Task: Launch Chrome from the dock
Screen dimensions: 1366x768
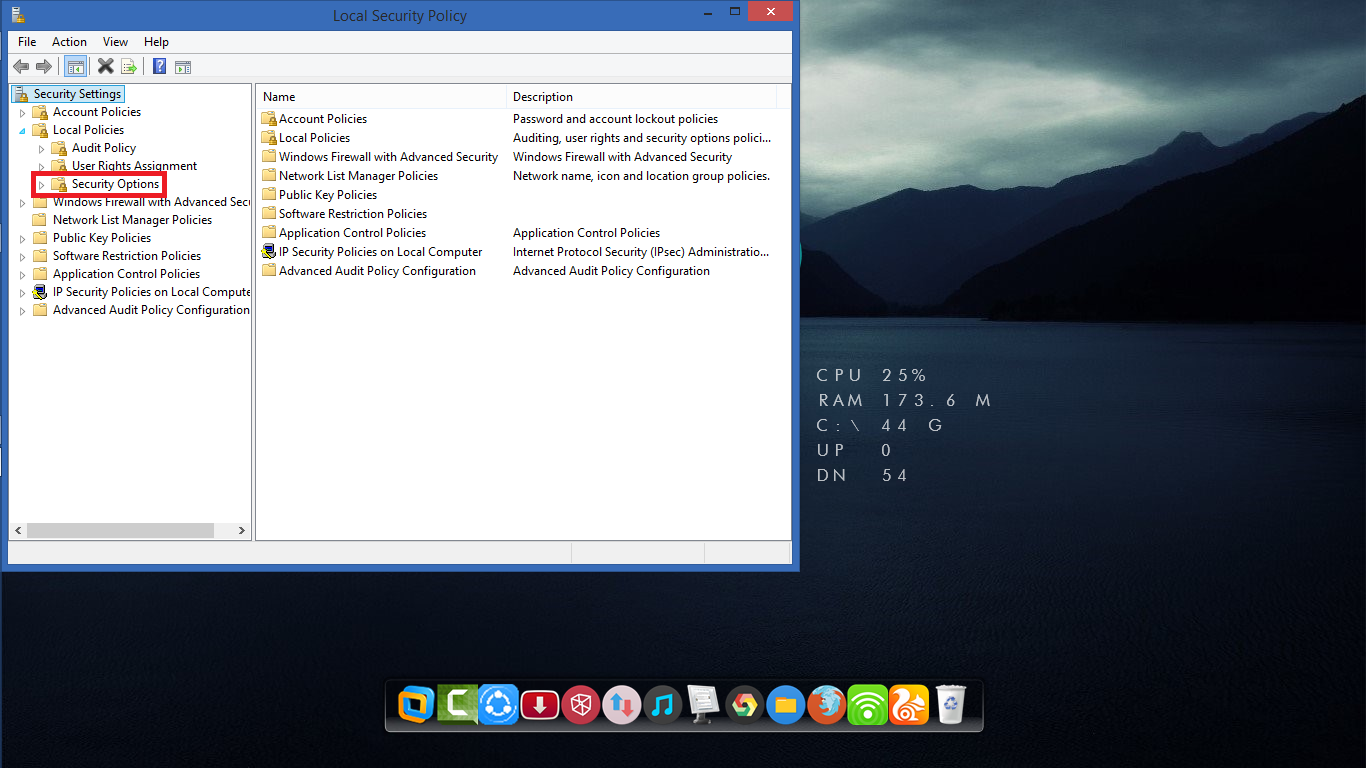Action: click(744, 705)
